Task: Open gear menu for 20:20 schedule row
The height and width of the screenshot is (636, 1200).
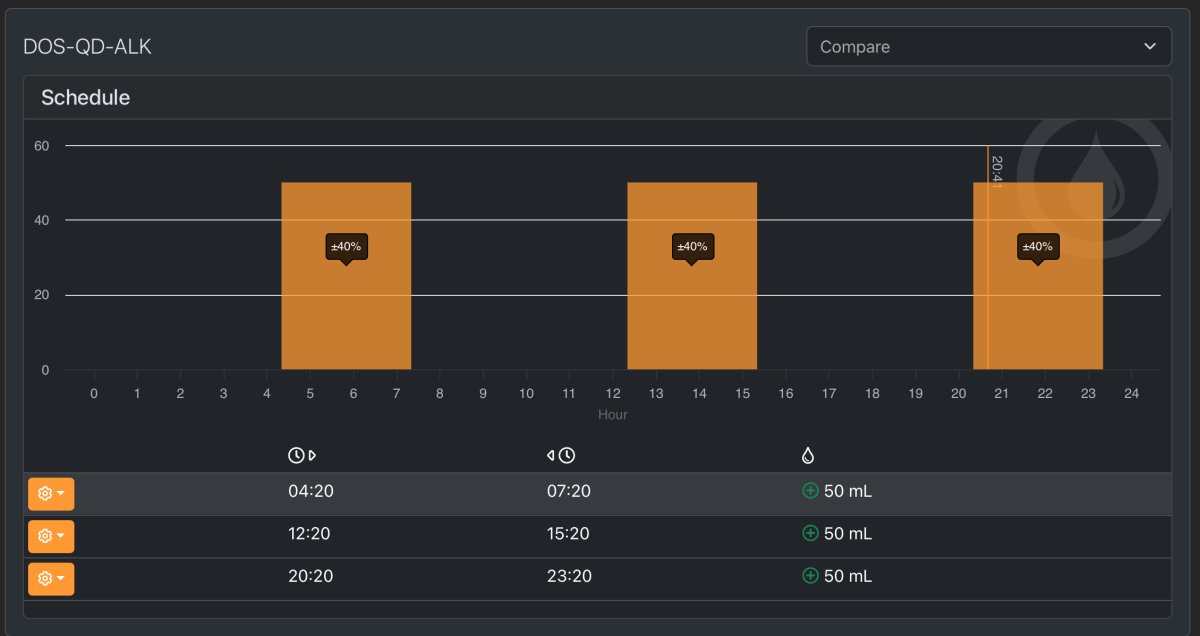Action: (x=51, y=579)
